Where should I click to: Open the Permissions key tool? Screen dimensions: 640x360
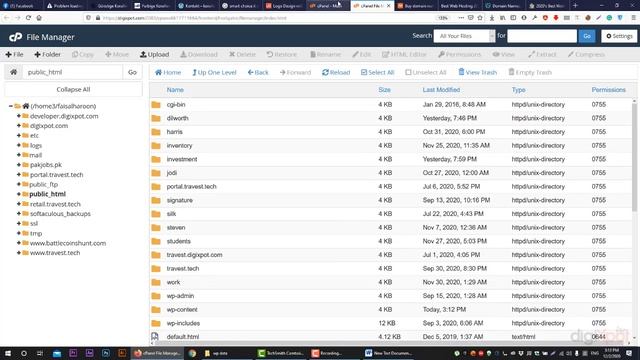click(460, 54)
